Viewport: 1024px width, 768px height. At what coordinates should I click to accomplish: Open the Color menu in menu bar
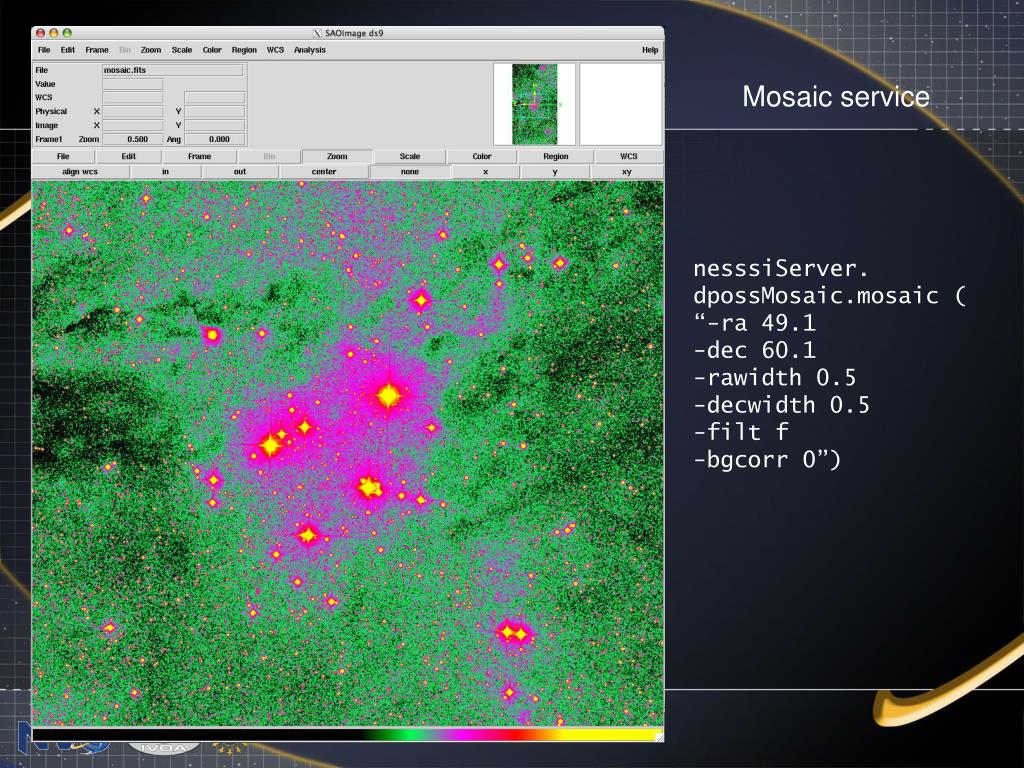(212, 50)
